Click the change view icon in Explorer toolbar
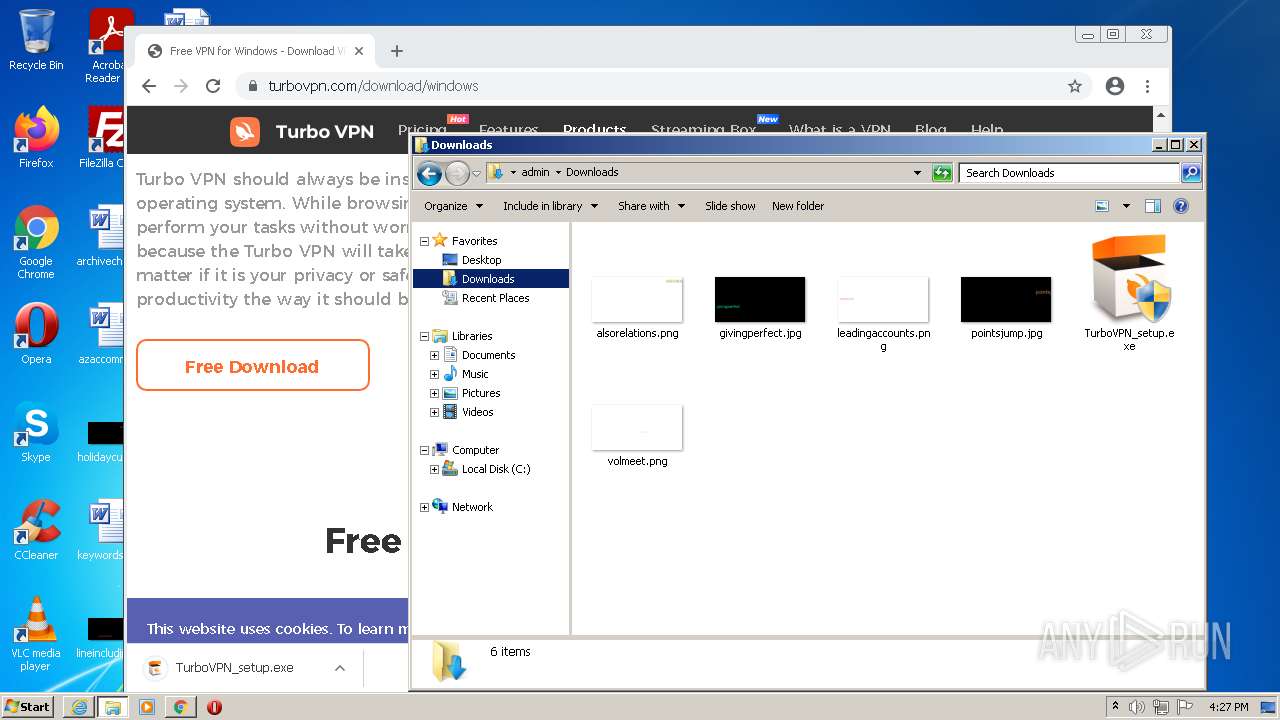The image size is (1280, 720). coord(1102,206)
